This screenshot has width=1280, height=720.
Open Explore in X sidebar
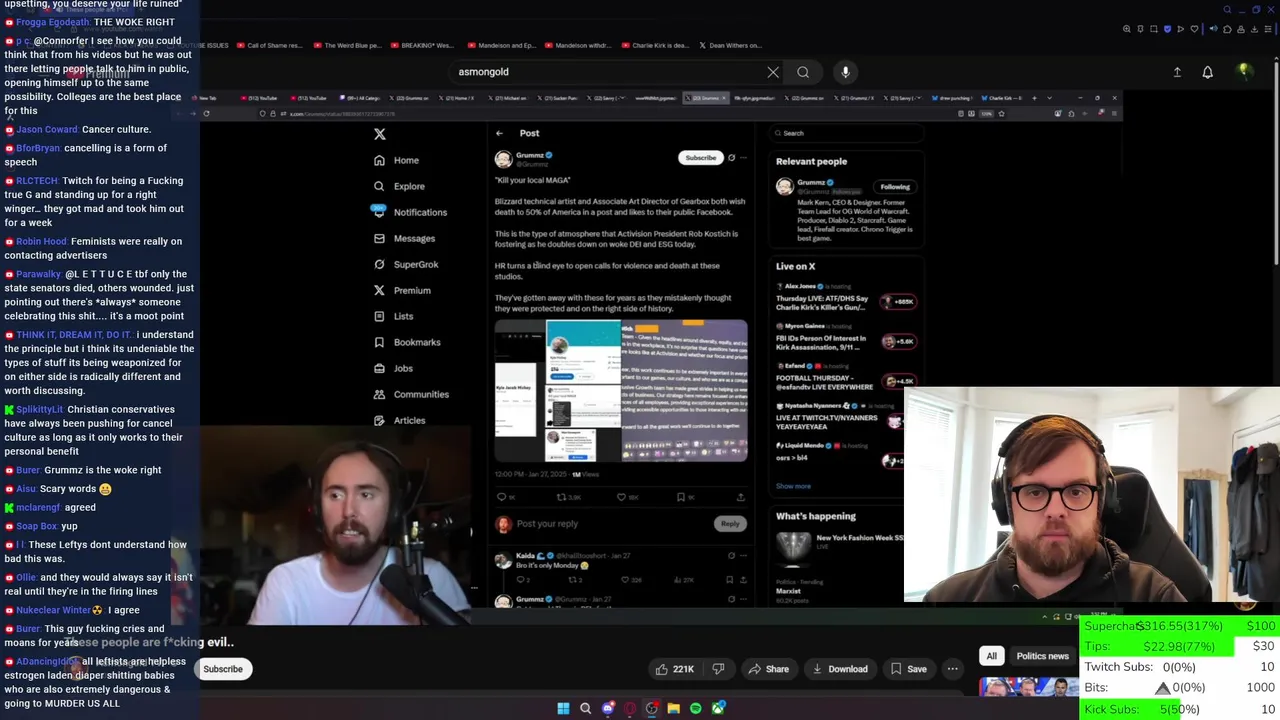(x=399, y=186)
